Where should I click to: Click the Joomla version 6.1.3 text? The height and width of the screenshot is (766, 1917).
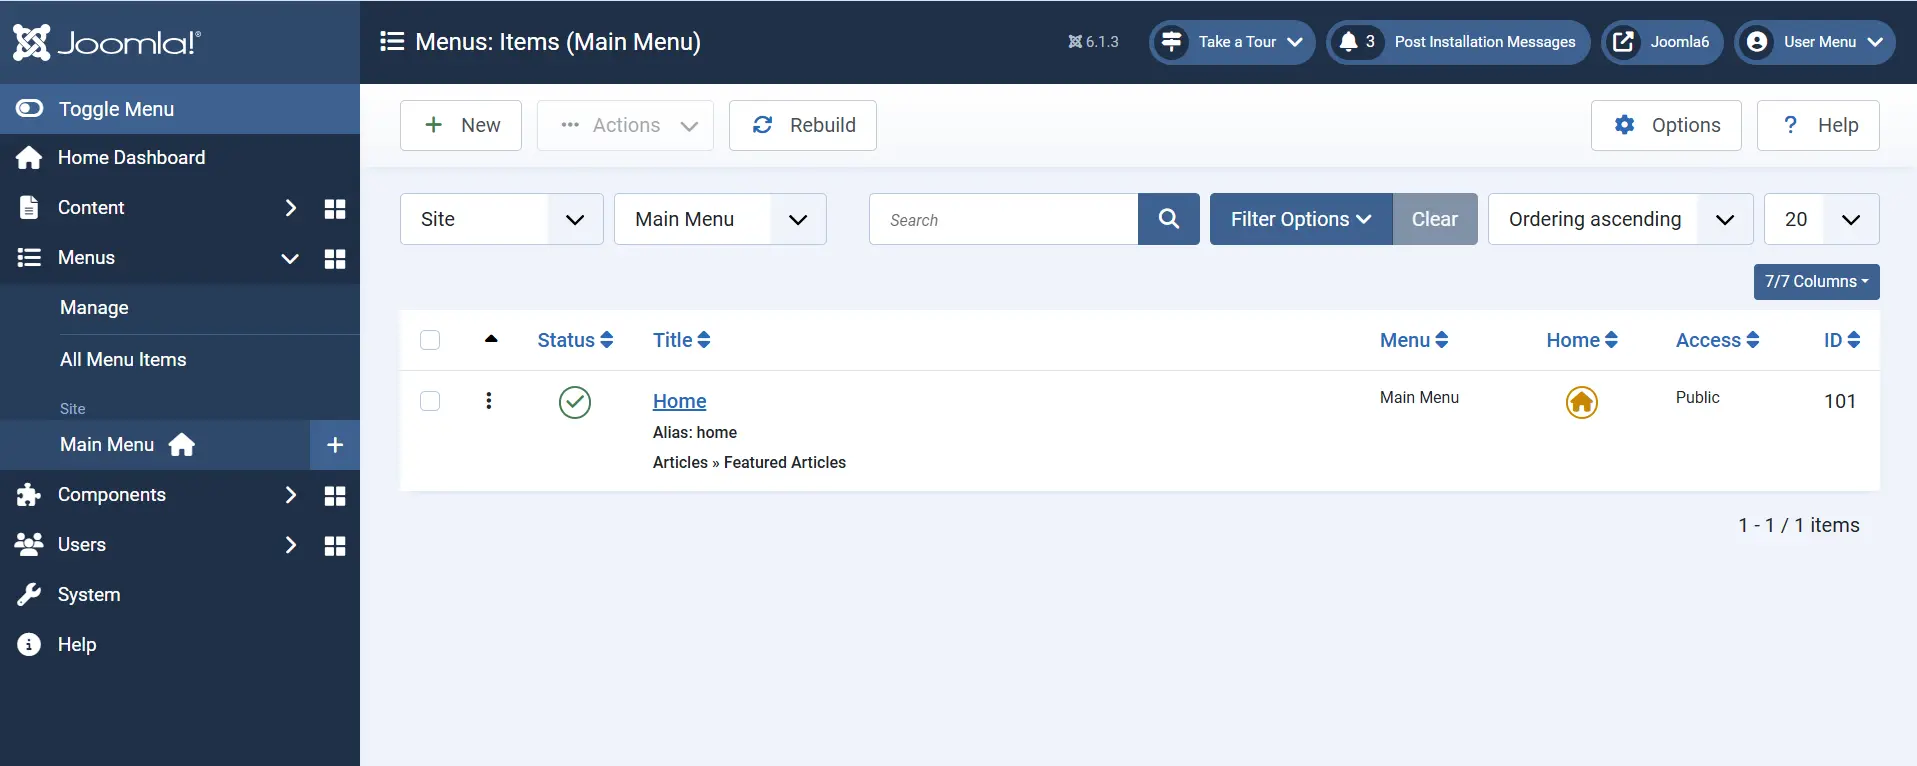1093,42
